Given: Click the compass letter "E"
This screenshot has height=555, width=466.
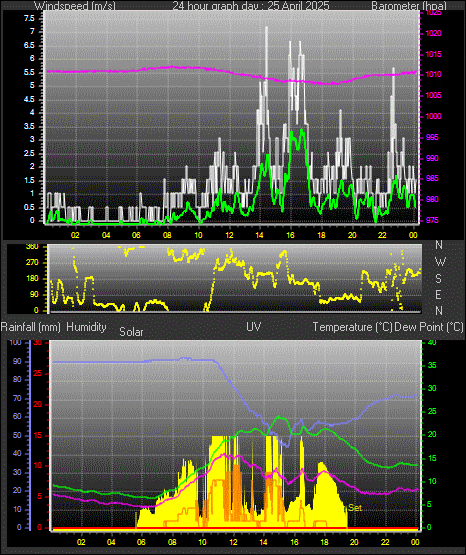Looking at the screenshot, I should click(x=438, y=294).
